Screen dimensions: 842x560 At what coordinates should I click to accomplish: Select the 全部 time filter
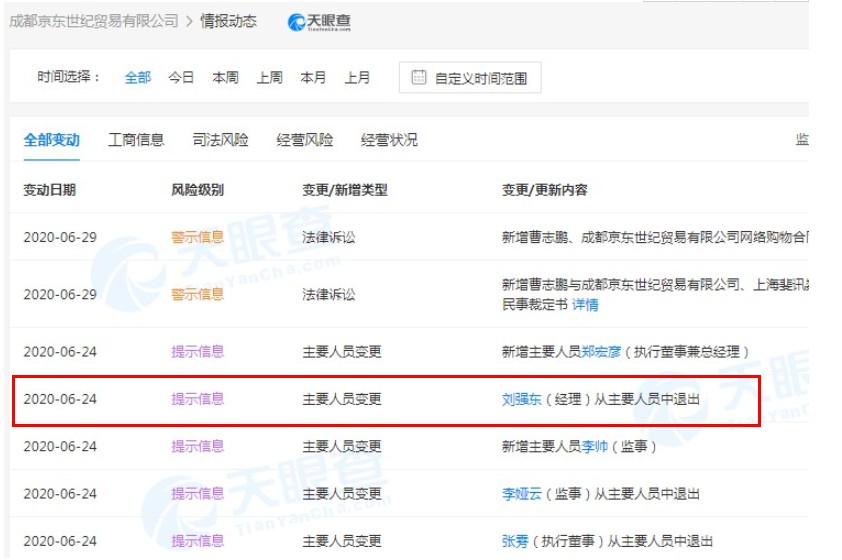137,77
